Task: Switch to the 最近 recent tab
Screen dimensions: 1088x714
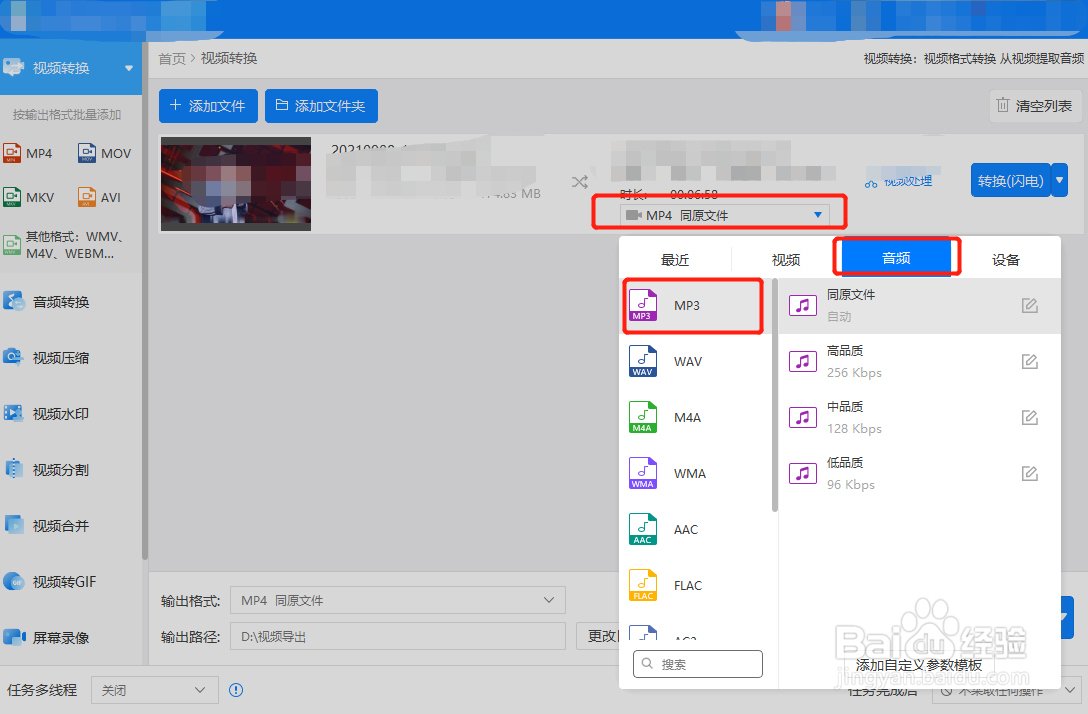Action: 674,260
